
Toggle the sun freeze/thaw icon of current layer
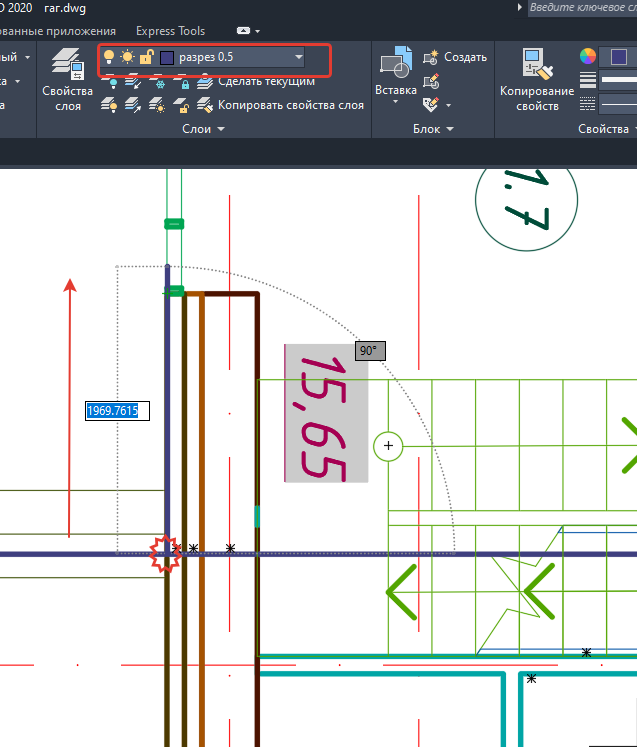coord(127,57)
